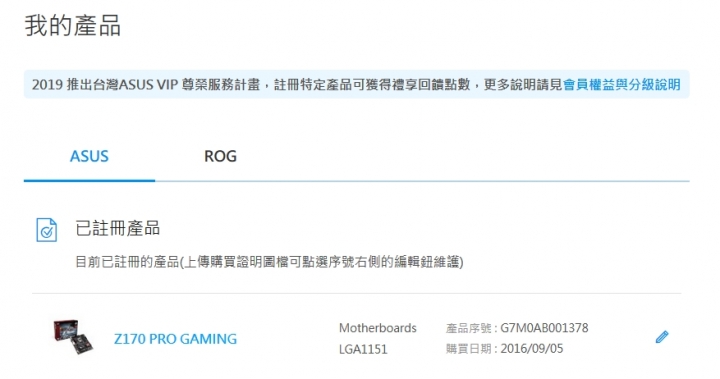Click the 購買日期 label
Viewport: 720px width, 379px height.
(468, 349)
